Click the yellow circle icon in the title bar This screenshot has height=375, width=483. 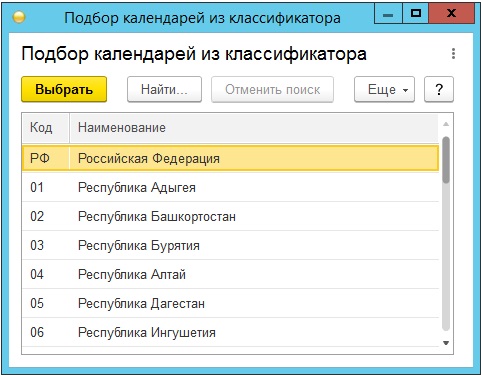click(x=19, y=17)
